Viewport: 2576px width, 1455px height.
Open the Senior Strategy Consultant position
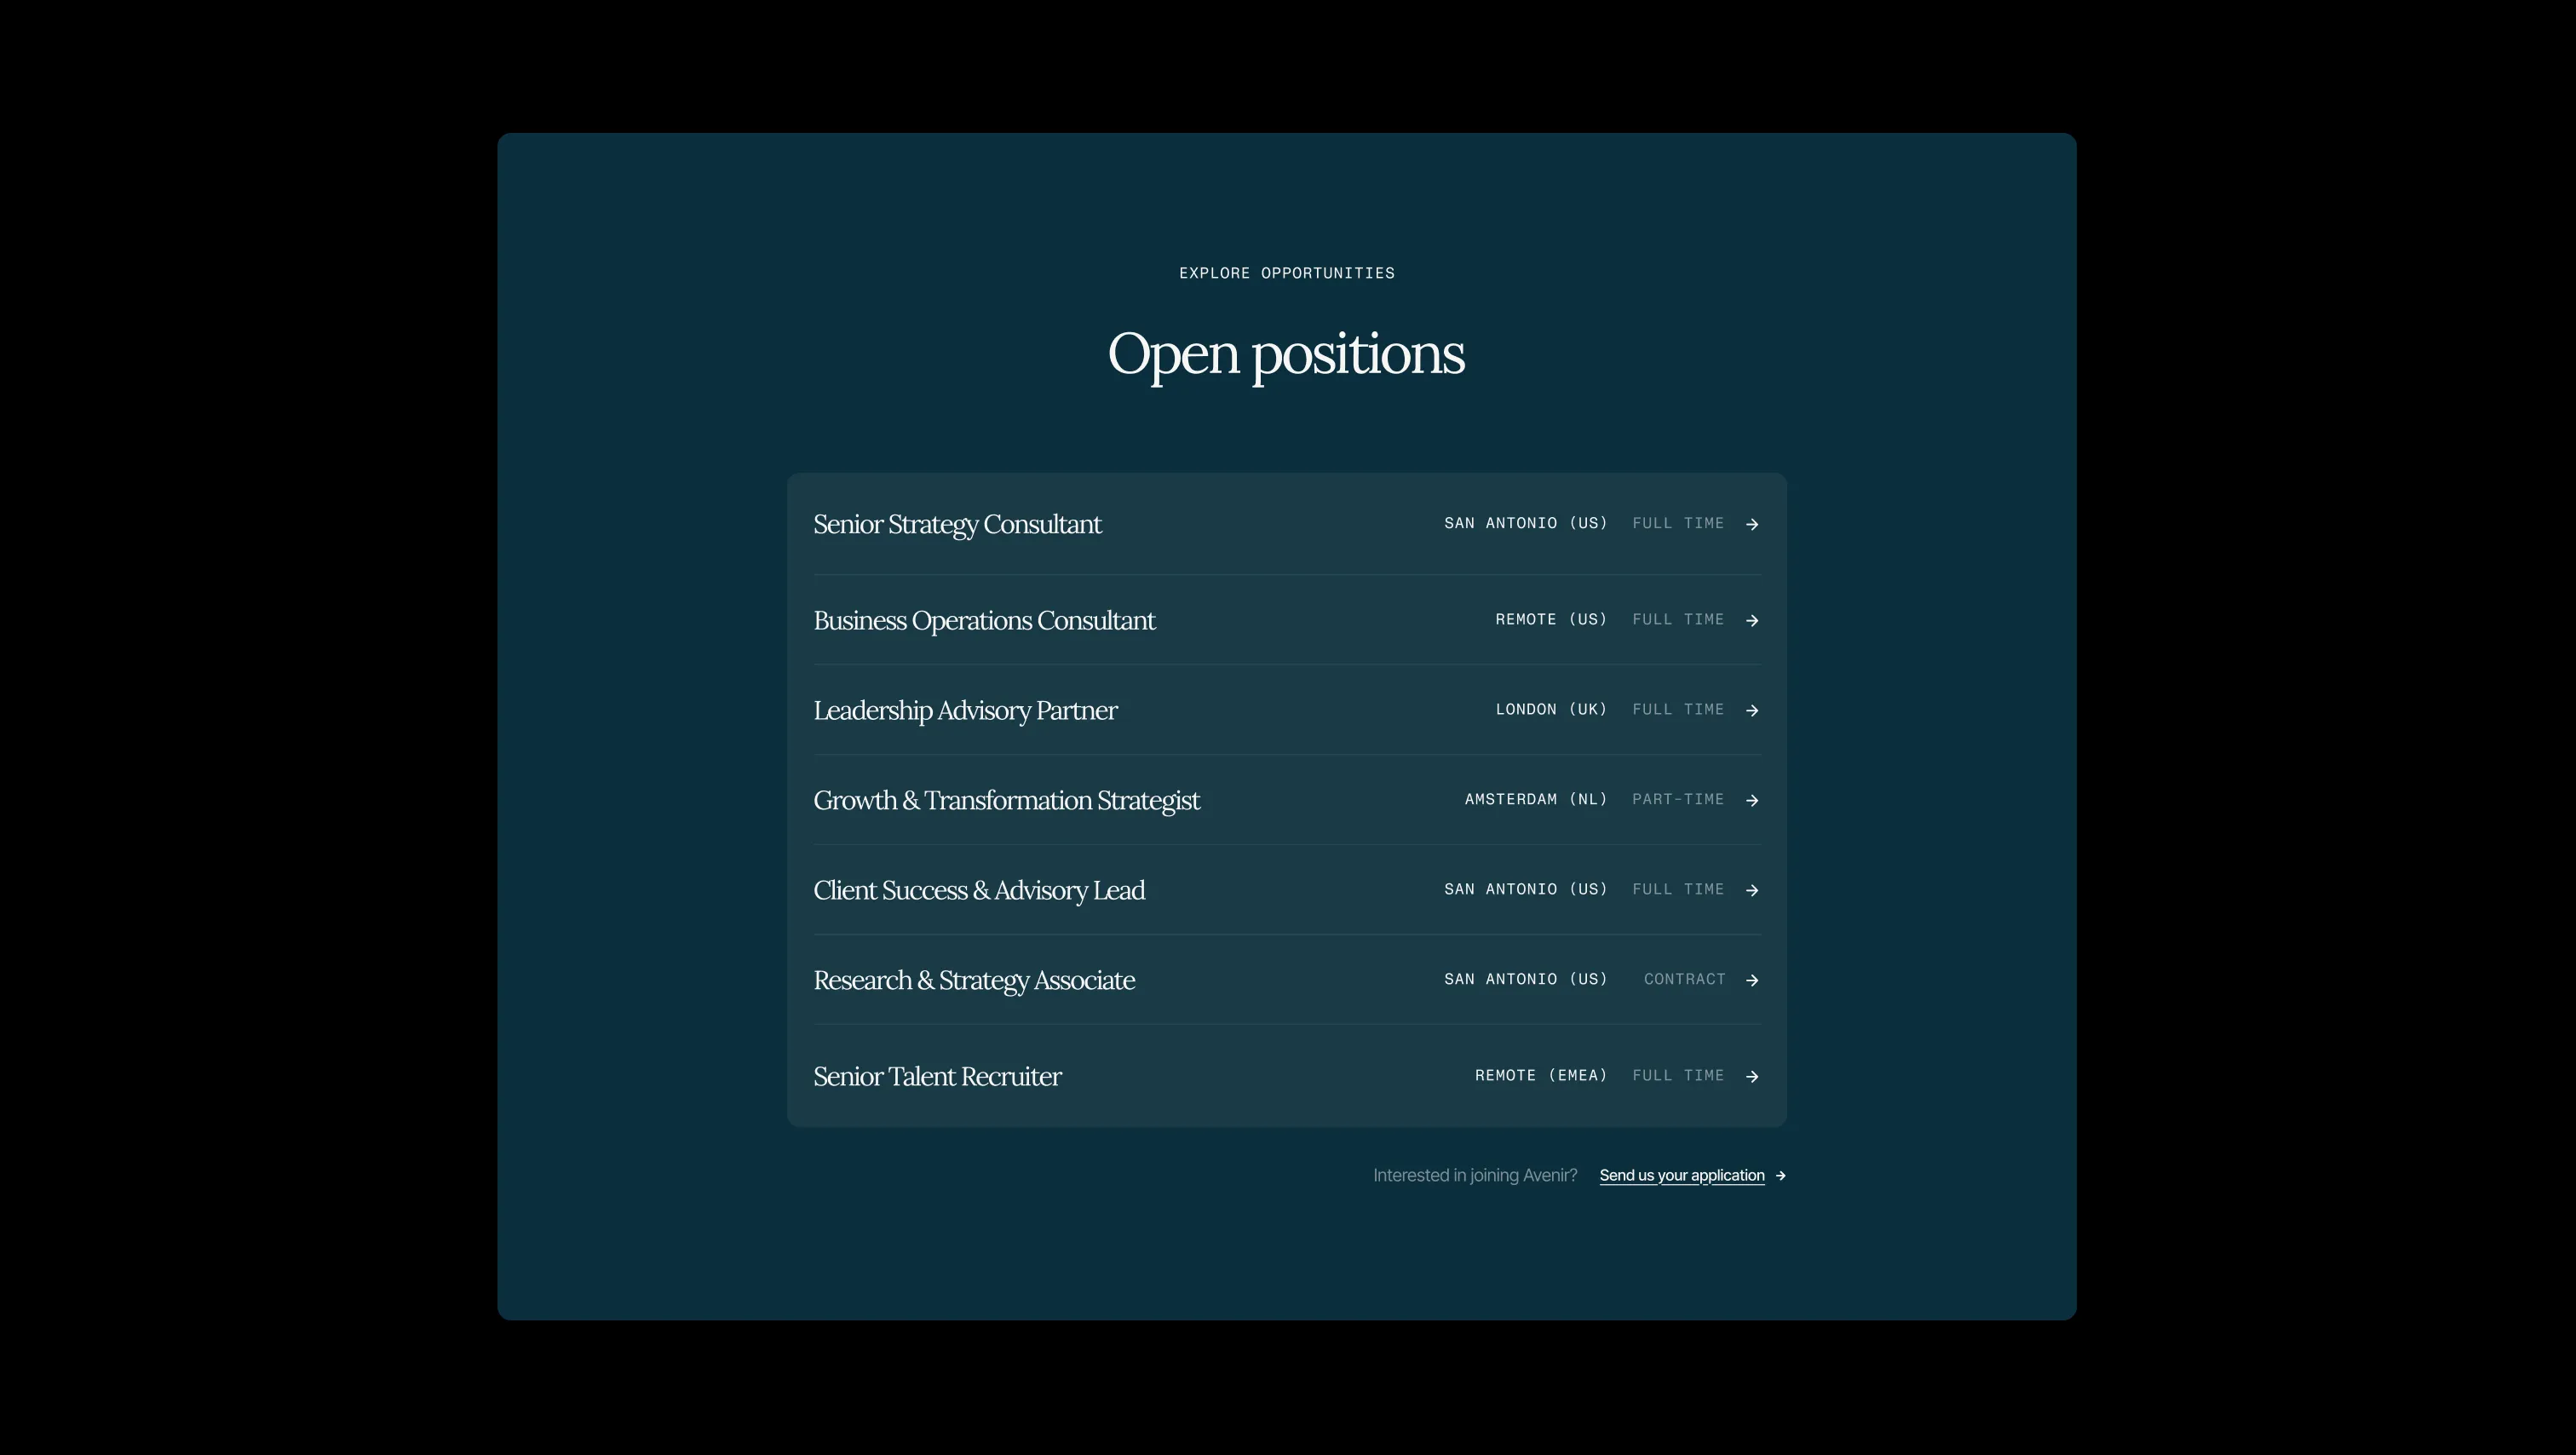pyautogui.click(x=1287, y=524)
